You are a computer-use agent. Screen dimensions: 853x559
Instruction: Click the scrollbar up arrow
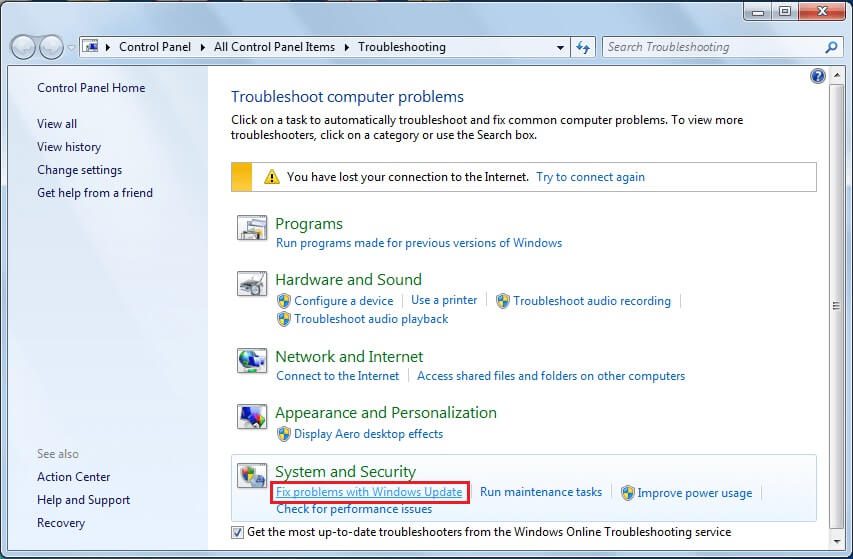tap(836, 76)
